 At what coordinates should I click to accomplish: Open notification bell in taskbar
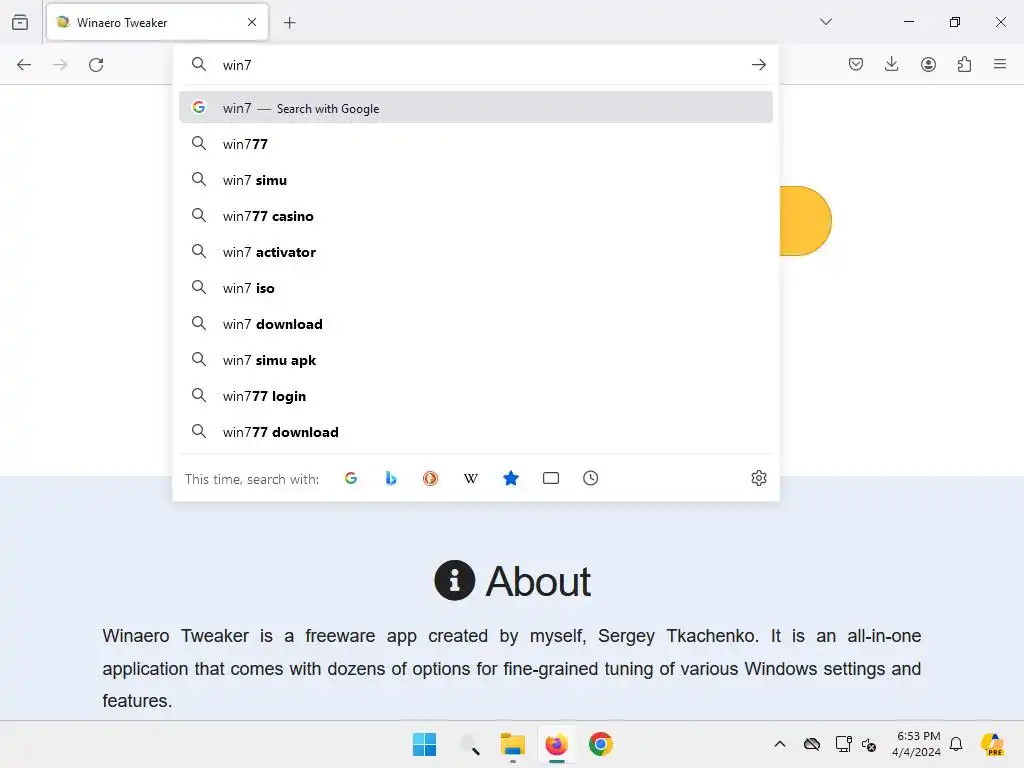[956, 744]
